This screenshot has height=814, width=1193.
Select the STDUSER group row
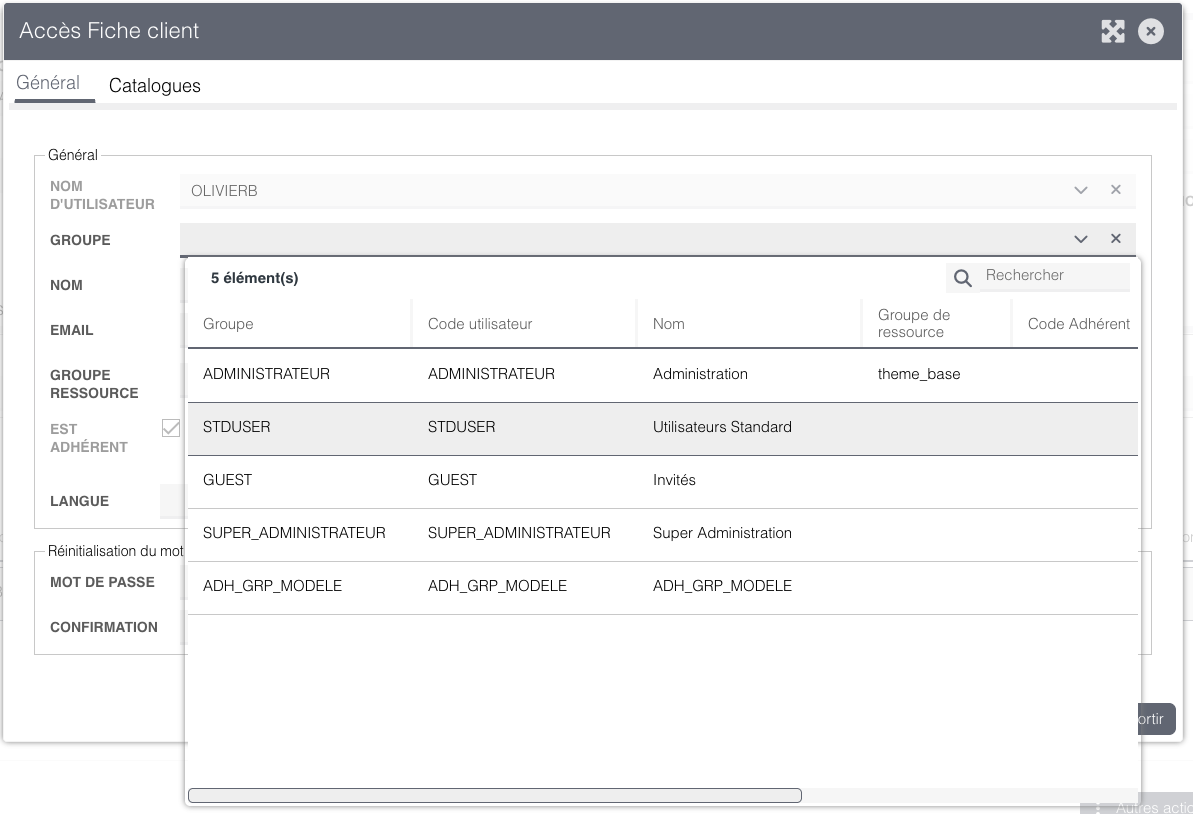(x=663, y=428)
